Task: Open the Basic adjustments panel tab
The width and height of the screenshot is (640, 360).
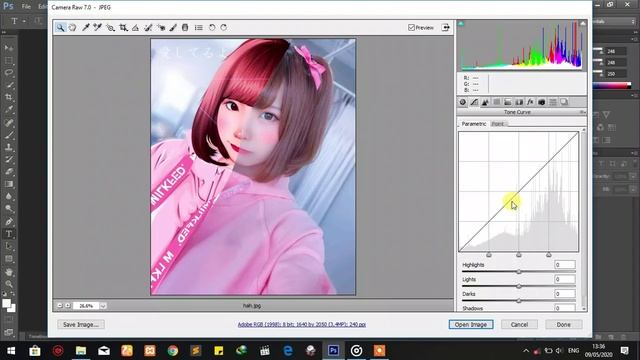Action: click(x=463, y=102)
